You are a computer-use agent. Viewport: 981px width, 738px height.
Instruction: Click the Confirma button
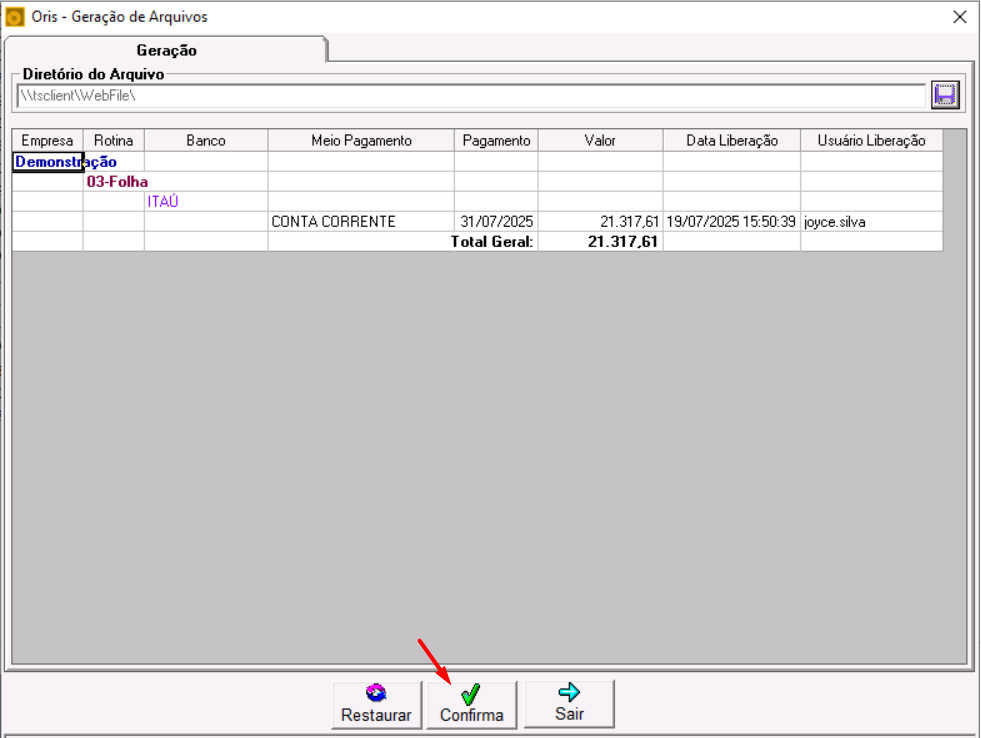[472, 705]
